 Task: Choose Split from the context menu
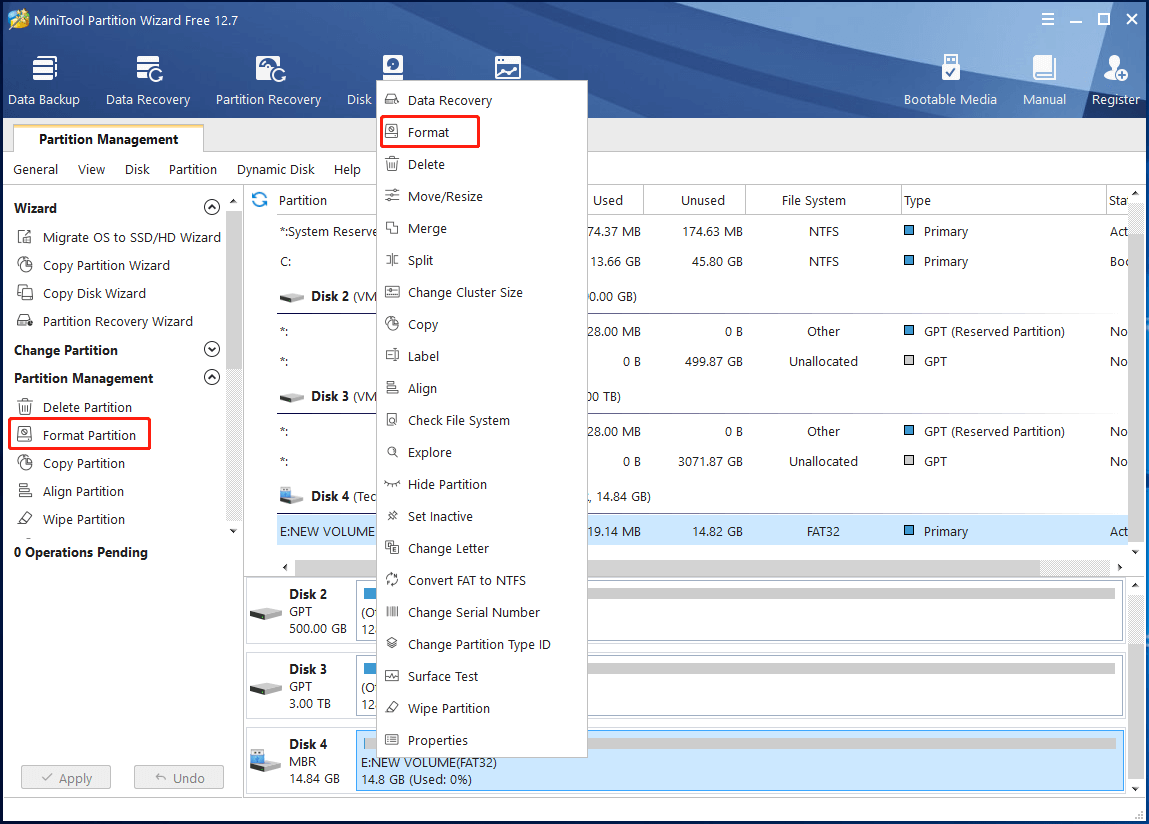pos(481,260)
